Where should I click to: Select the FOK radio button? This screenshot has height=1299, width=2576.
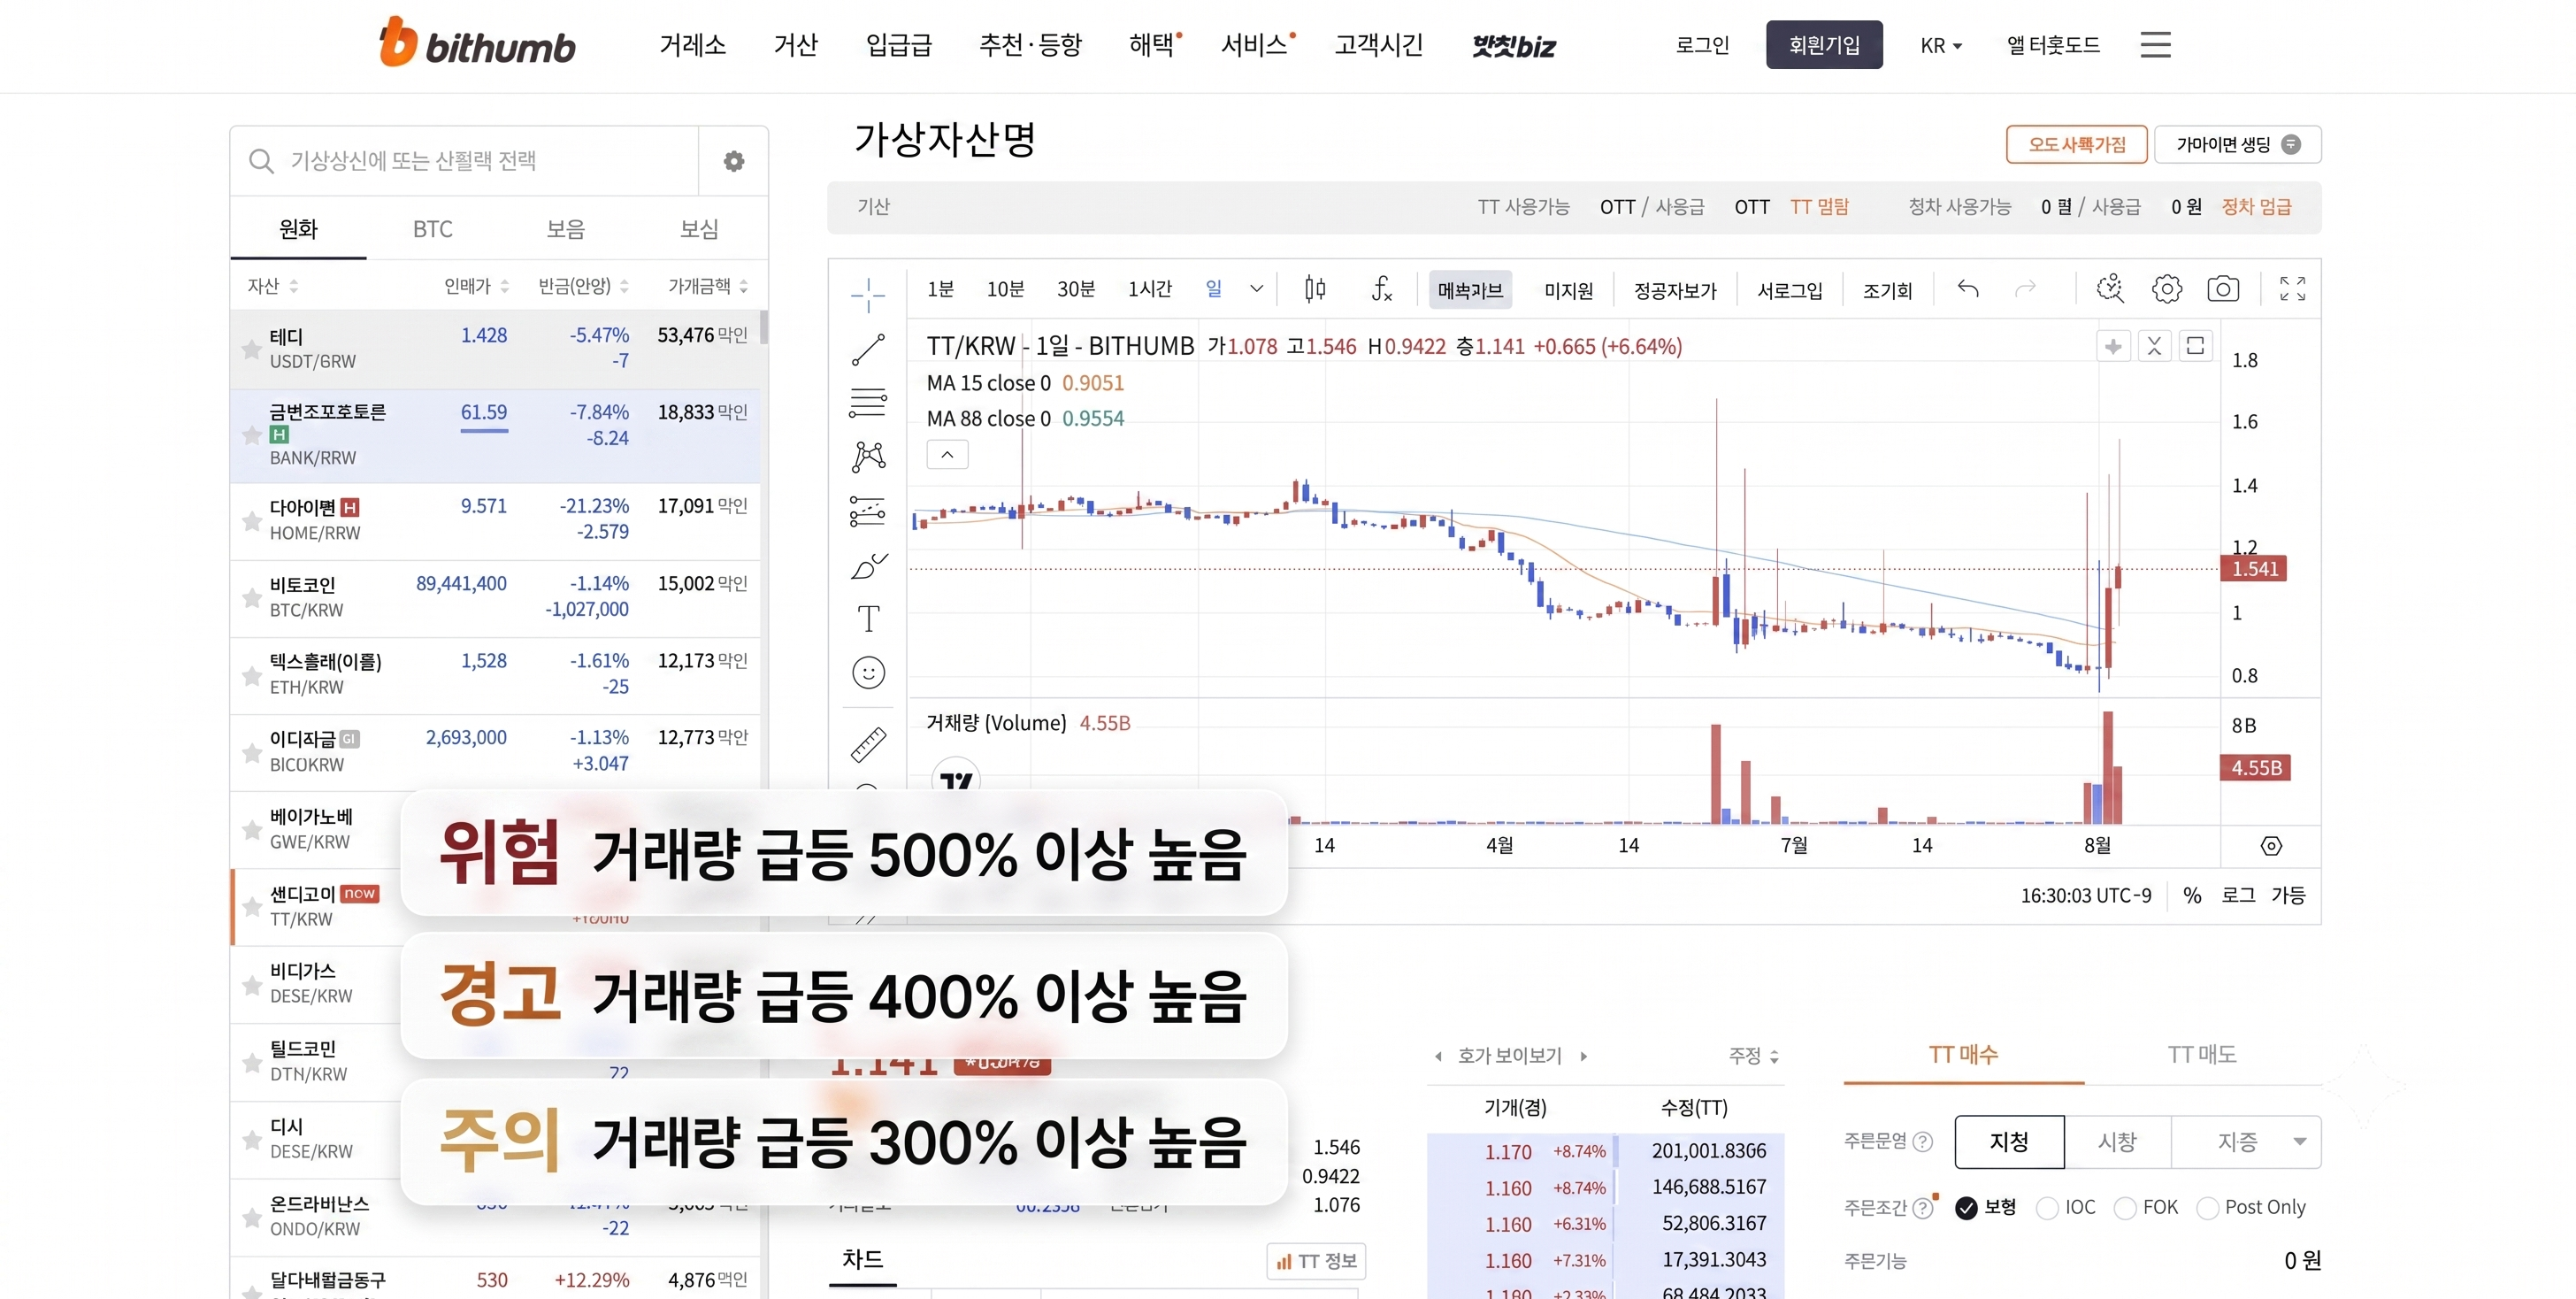coord(2125,1208)
